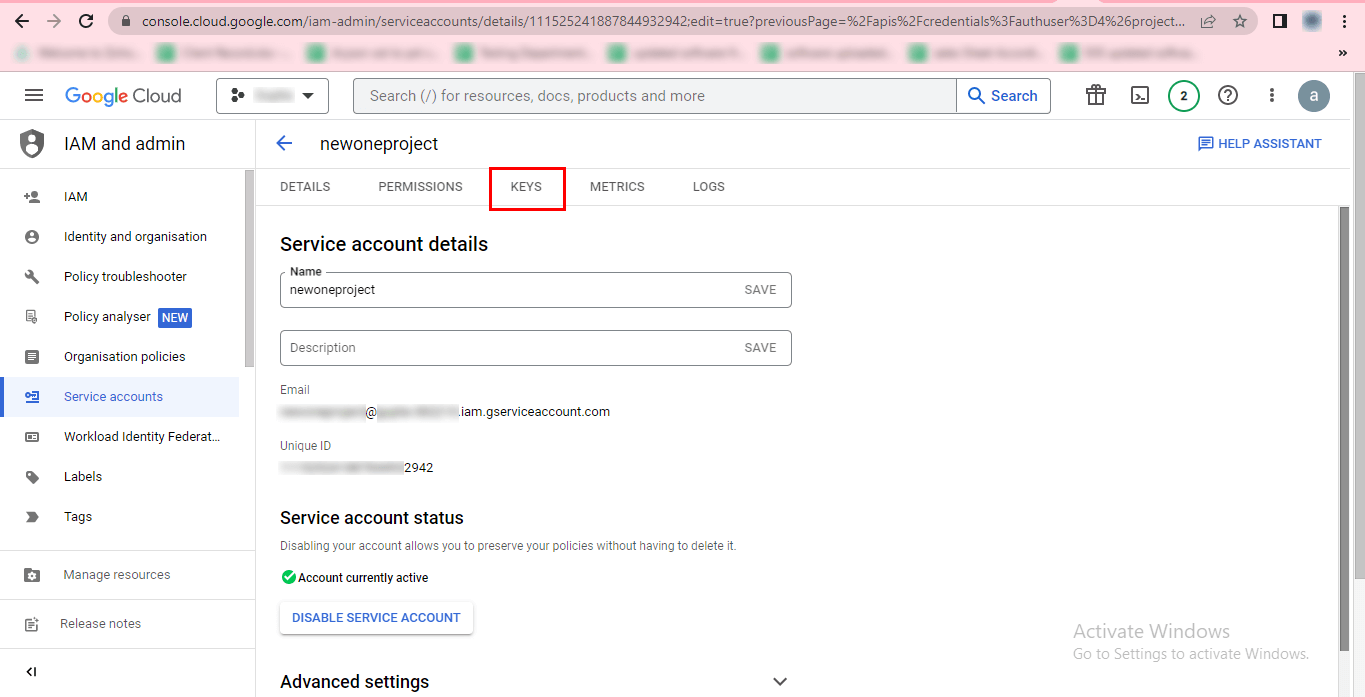Switch to the Details tab
Image resolution: width=1365 pixels, height=697 pixels.
(x=305, y=187)
